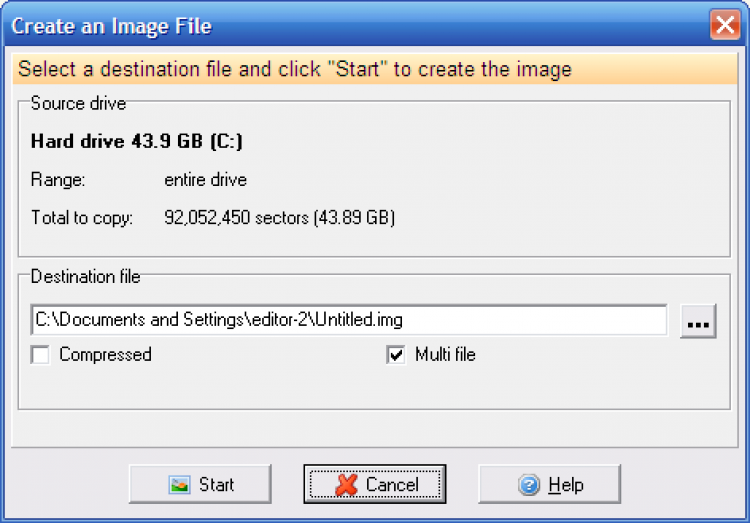This screenshot has width=750, height=523.
Task: Uncheck the Multi file checkbox
Action: pos(396,355)
